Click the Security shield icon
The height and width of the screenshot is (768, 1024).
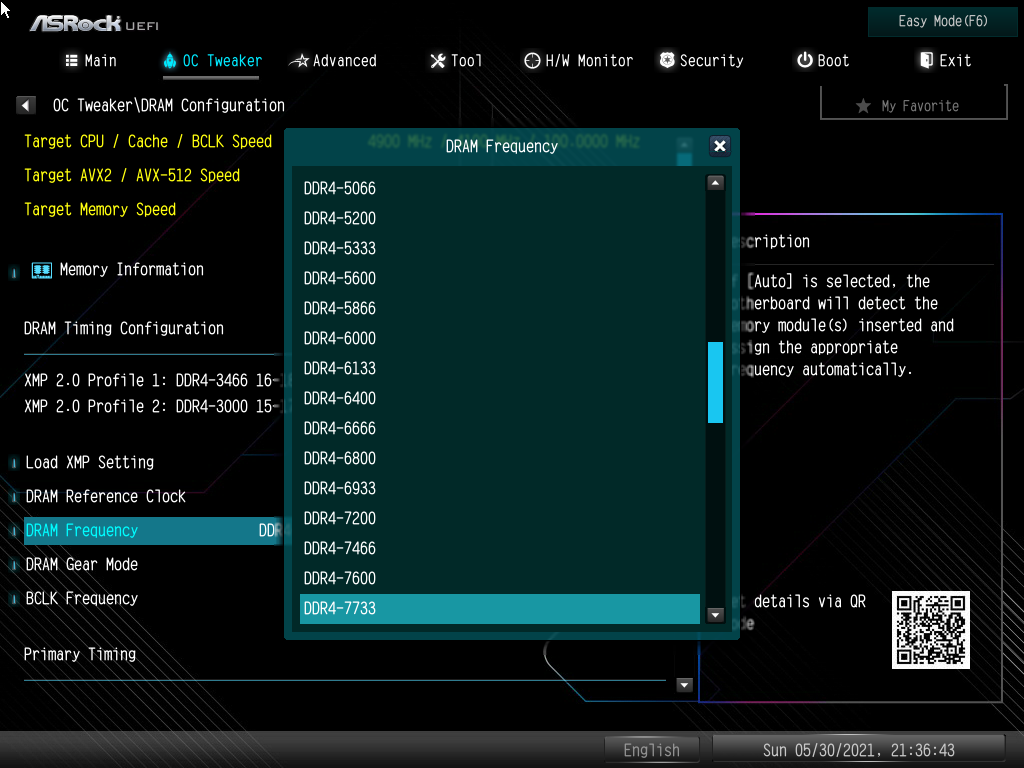click(x=667, y=60)
